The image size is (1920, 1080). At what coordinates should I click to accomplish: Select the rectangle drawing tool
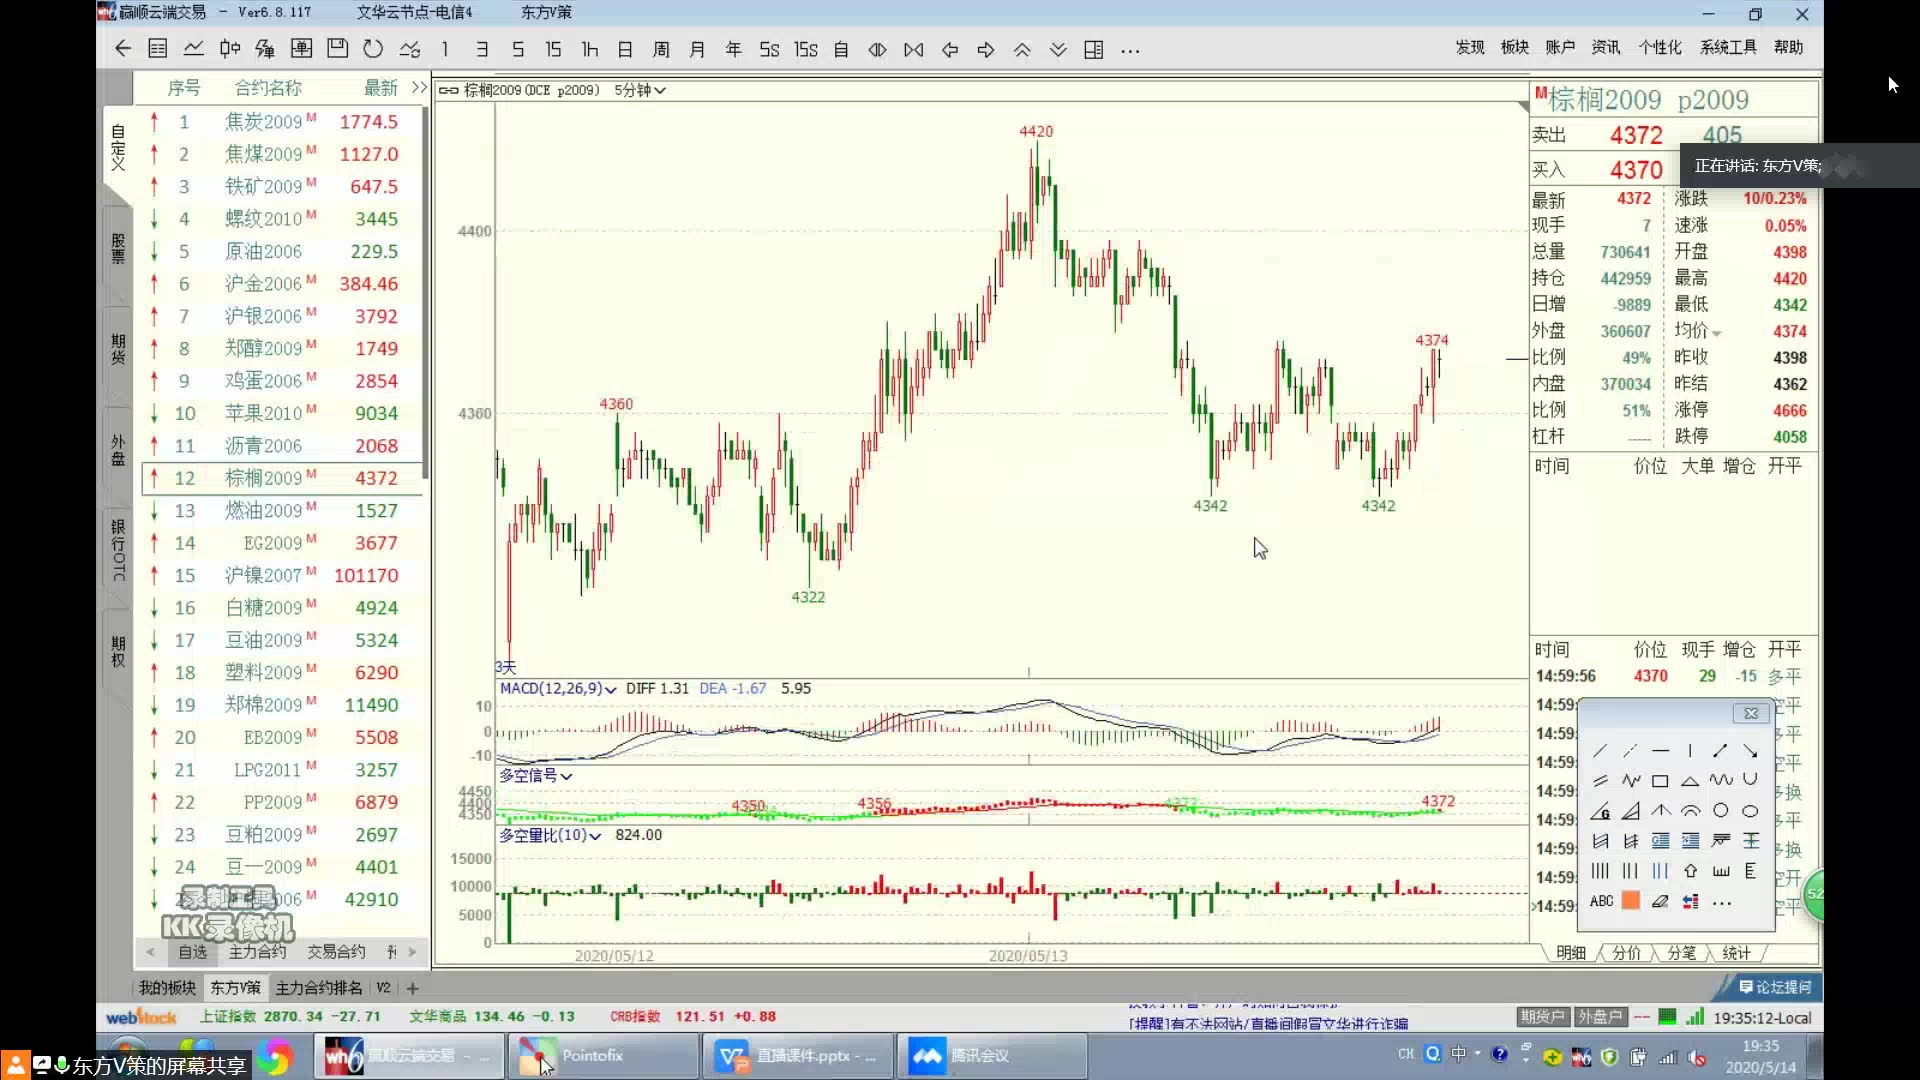point(1660,781)
